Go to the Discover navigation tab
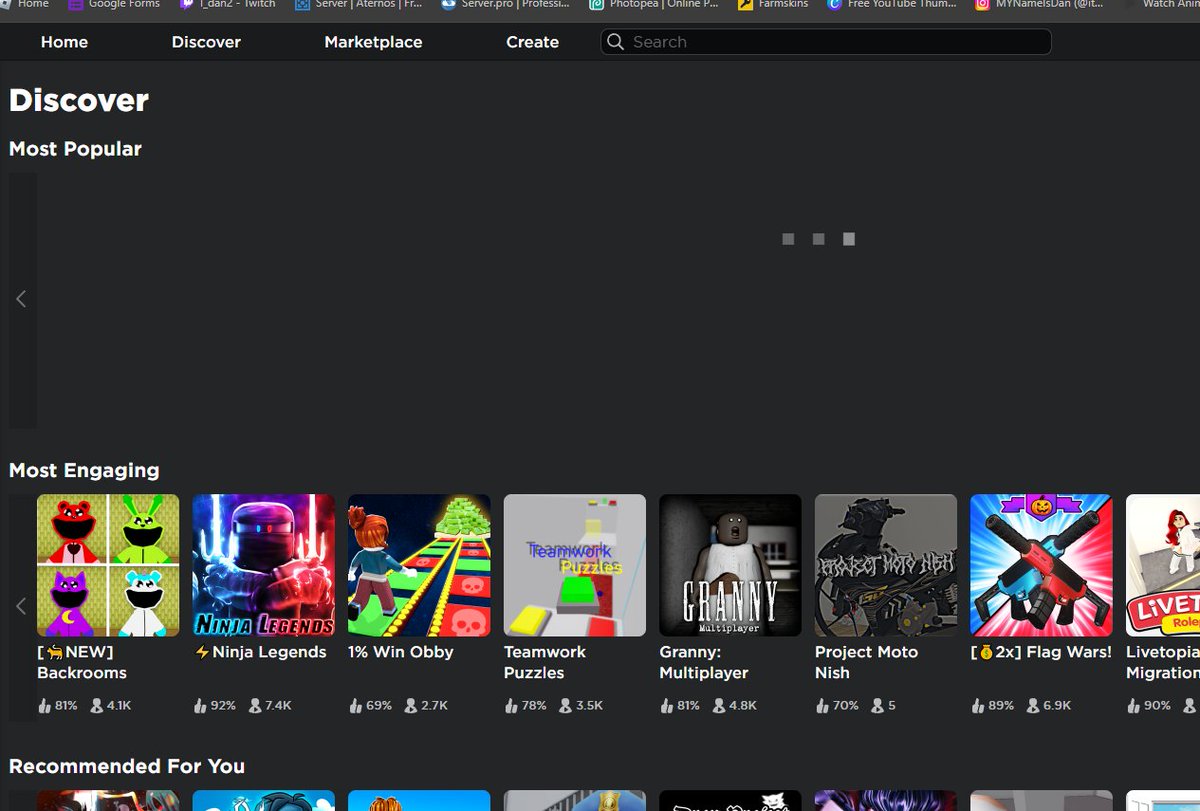This screenshot has height=811, width=1200. coord(206,42)
